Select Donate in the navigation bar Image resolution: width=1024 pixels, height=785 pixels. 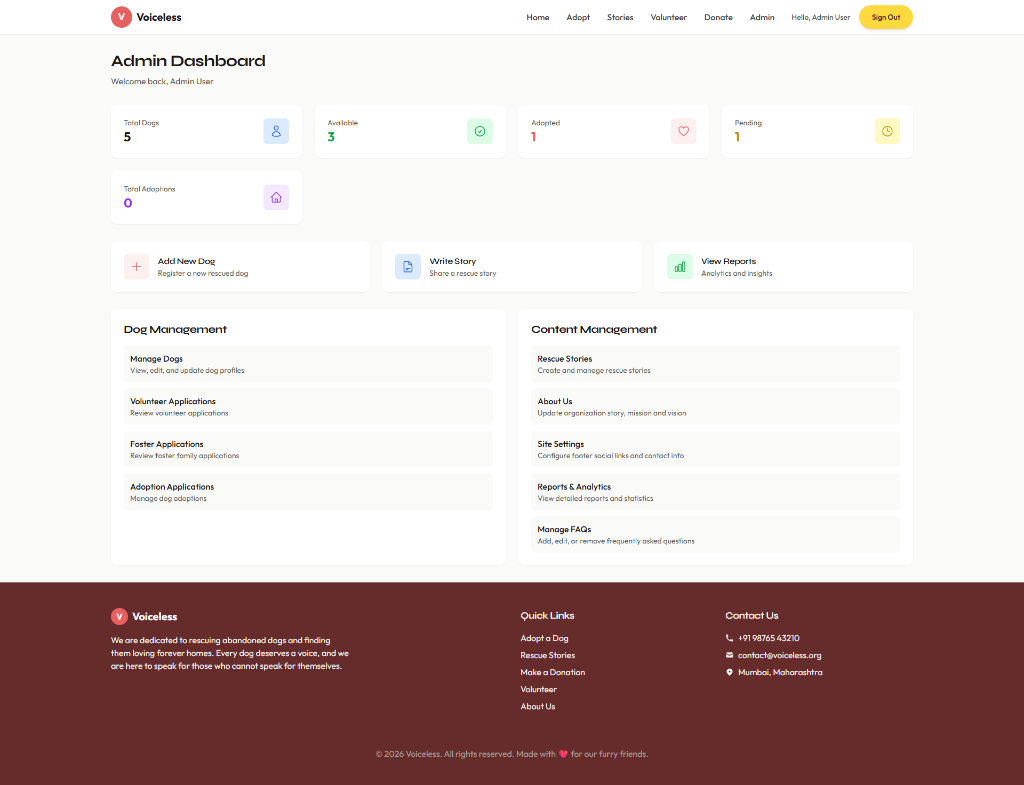click(718, 17)
